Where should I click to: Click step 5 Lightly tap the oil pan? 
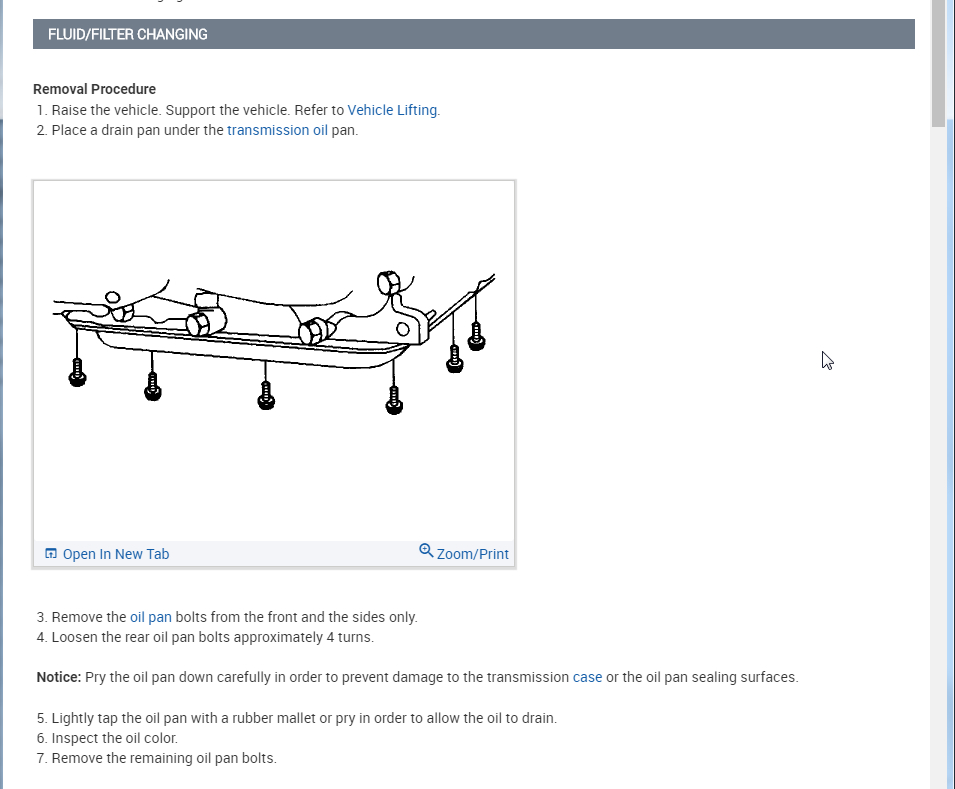tap(297, 718)
